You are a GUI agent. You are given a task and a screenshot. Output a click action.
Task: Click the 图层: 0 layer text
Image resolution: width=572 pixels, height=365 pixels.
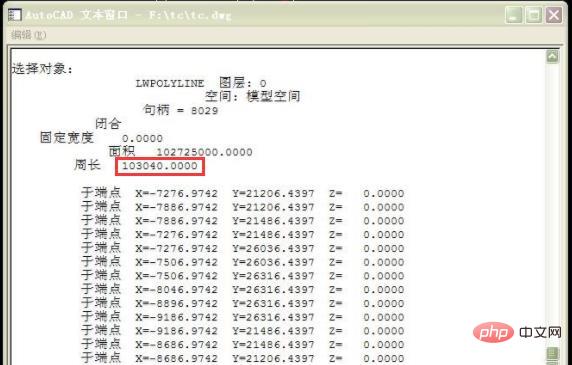click(243, 83)
